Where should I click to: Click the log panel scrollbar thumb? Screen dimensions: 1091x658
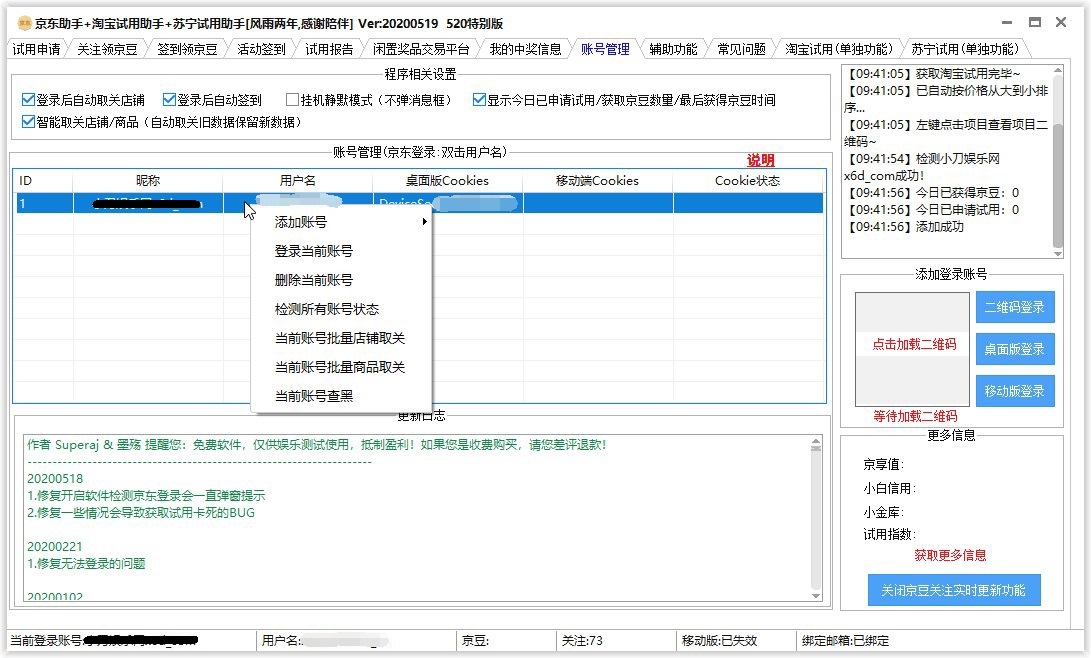[1058, 185]
